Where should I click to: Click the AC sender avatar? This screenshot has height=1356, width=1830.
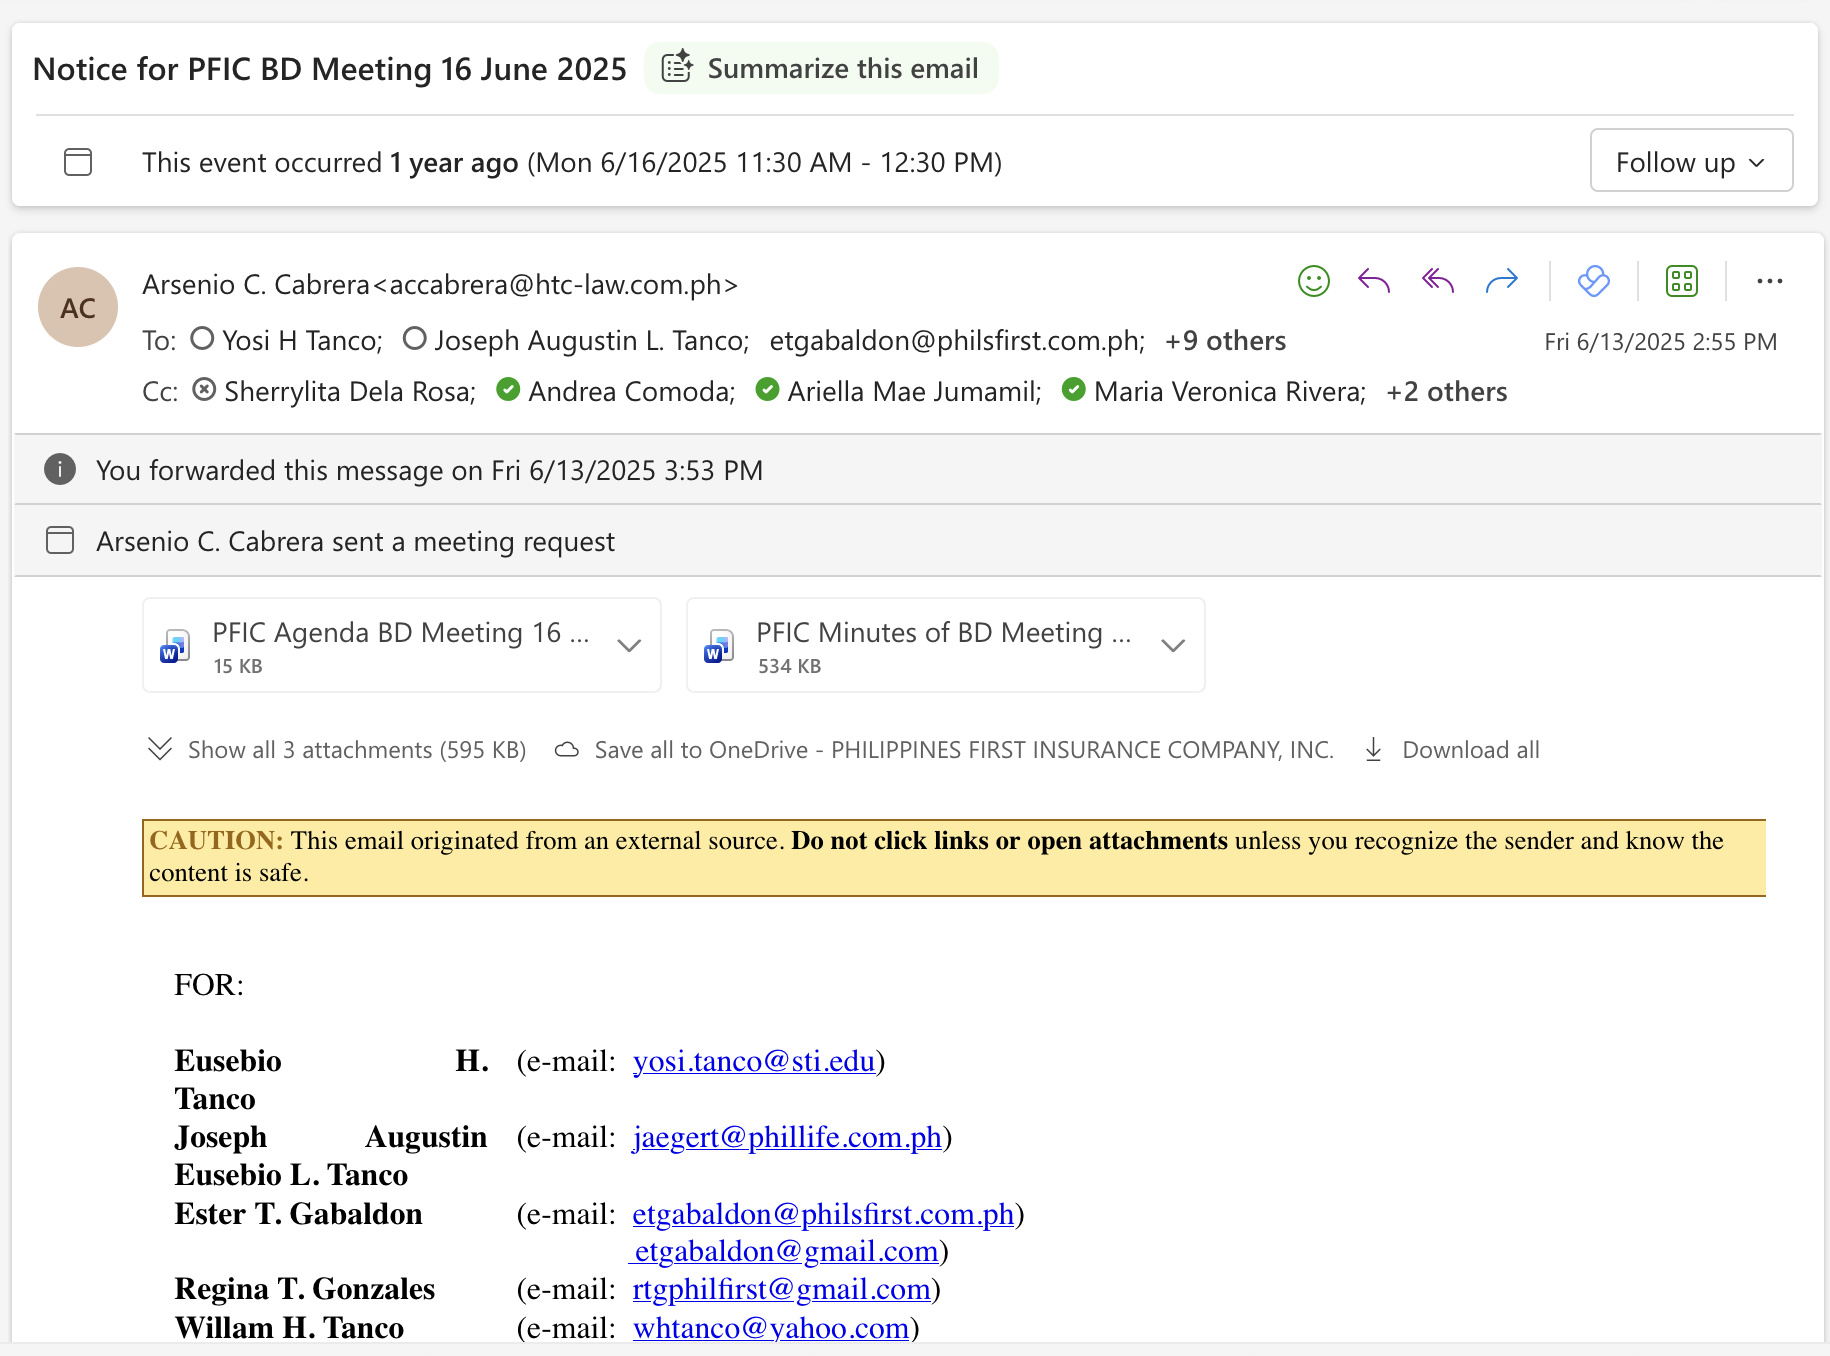78,307
